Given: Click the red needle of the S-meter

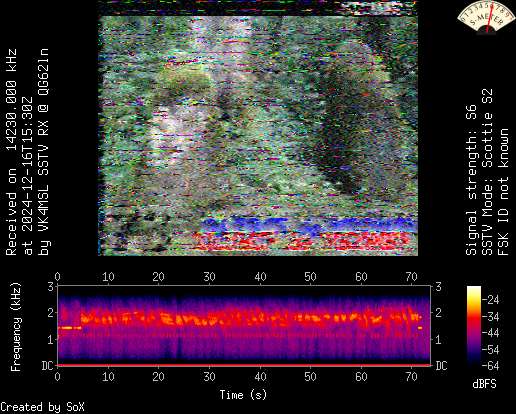Looking at the screenshot, I should tap(490, 19).
